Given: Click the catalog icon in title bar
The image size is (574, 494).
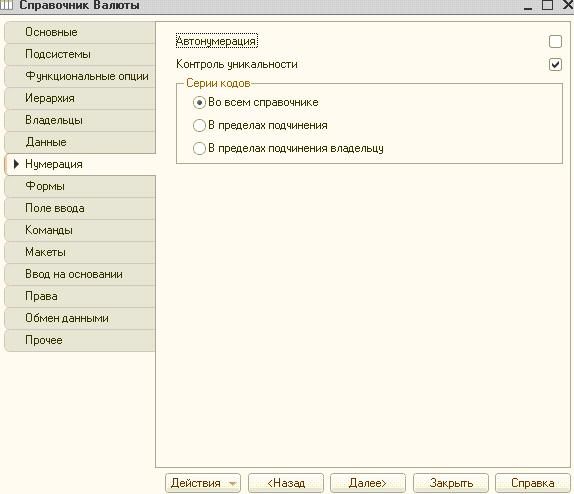Looking at the screenshot, I should tap(6, 5).
